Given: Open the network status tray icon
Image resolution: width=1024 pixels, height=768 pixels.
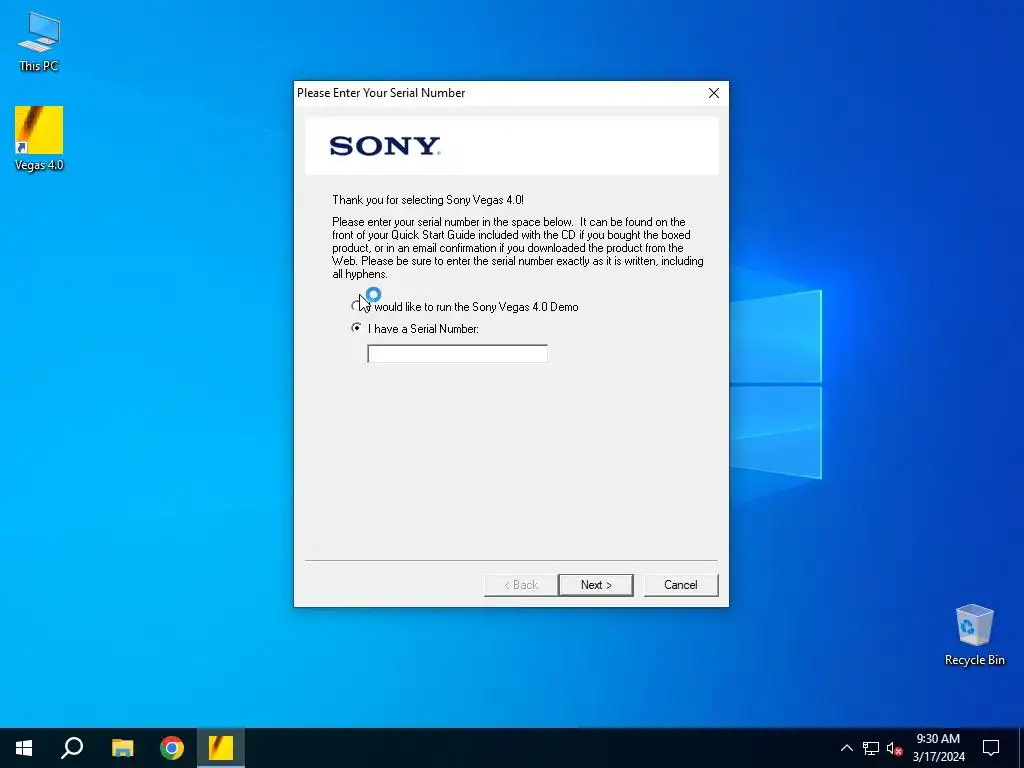Looking at the screenshot, I should coord(871,748).
